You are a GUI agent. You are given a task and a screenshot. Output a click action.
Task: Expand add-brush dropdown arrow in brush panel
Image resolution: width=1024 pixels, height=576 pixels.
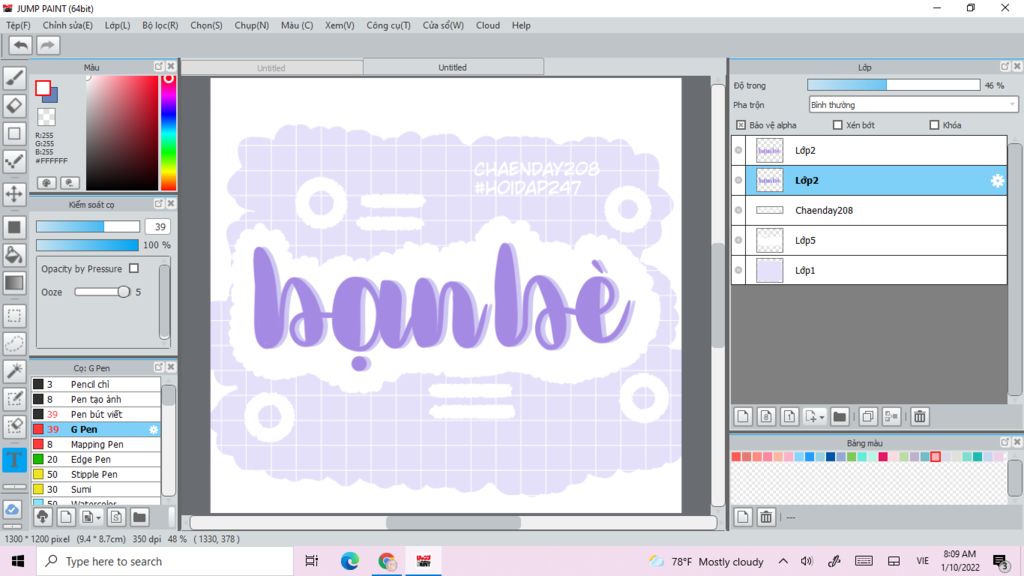99,518
